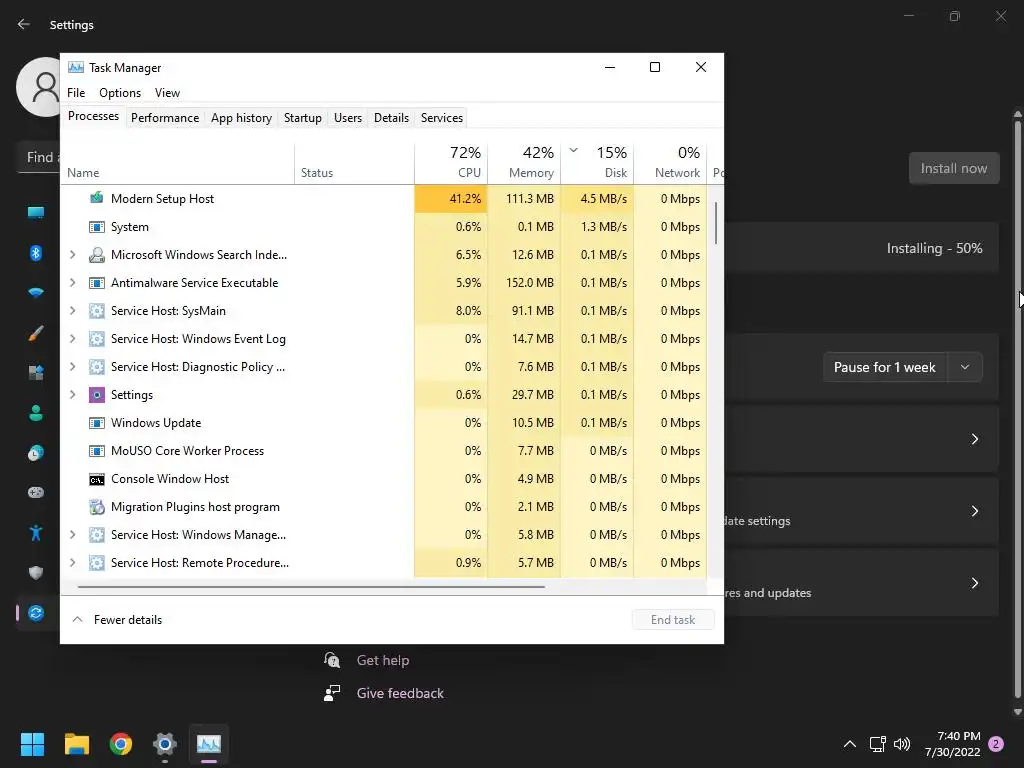Expand Service Host: Windows Management group

coord(72,535)
